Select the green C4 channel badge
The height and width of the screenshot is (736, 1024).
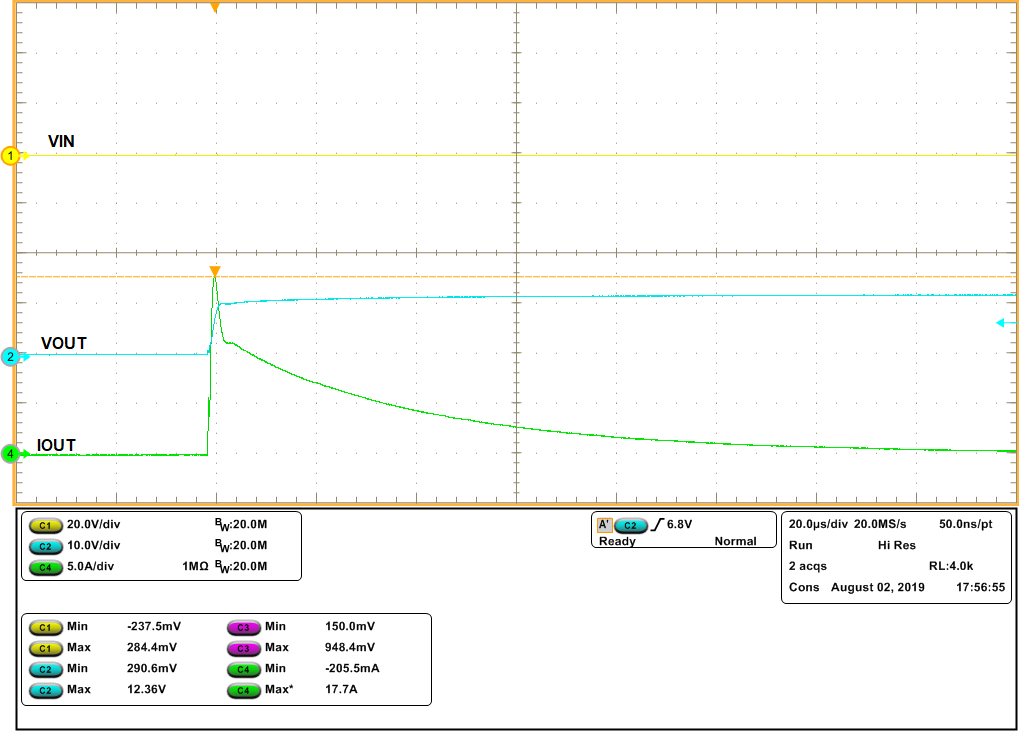click(x=45, y=567)
